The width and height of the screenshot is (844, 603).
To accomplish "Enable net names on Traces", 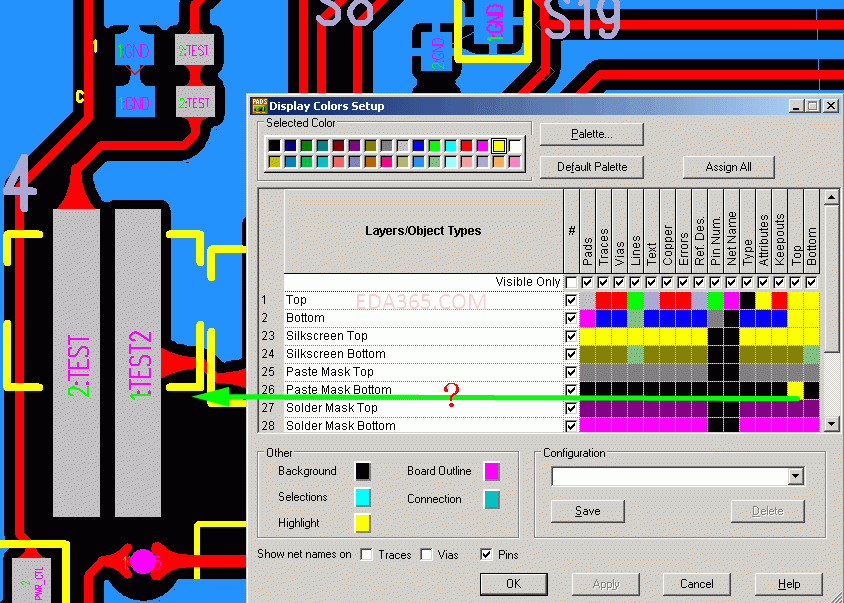I will [366, 554].
